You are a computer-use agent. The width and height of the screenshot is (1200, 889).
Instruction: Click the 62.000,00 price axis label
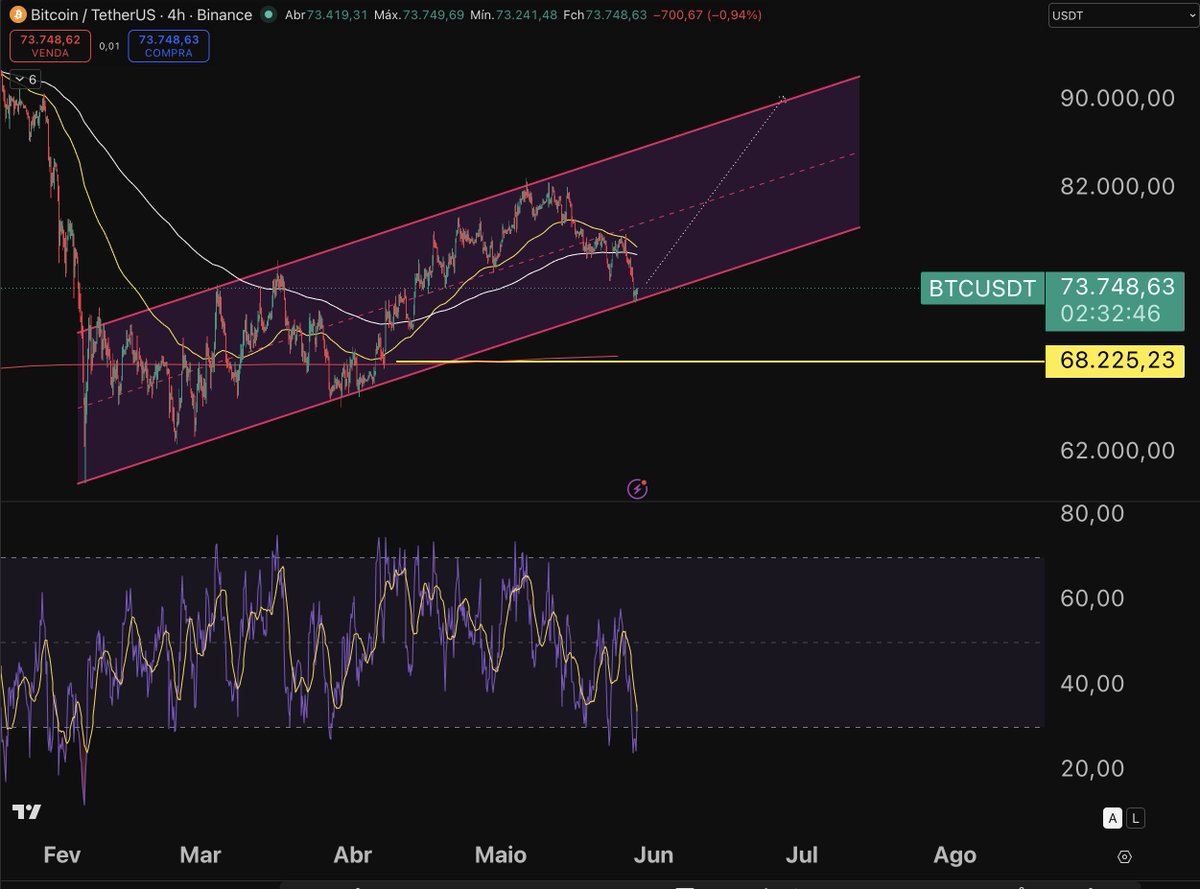tap(1116, 451)
